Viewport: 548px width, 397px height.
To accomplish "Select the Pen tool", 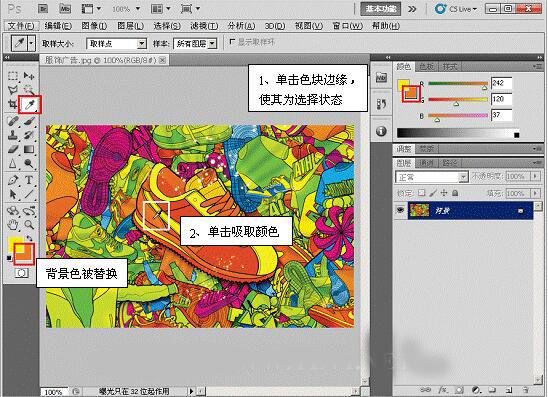I will (13, 180).
